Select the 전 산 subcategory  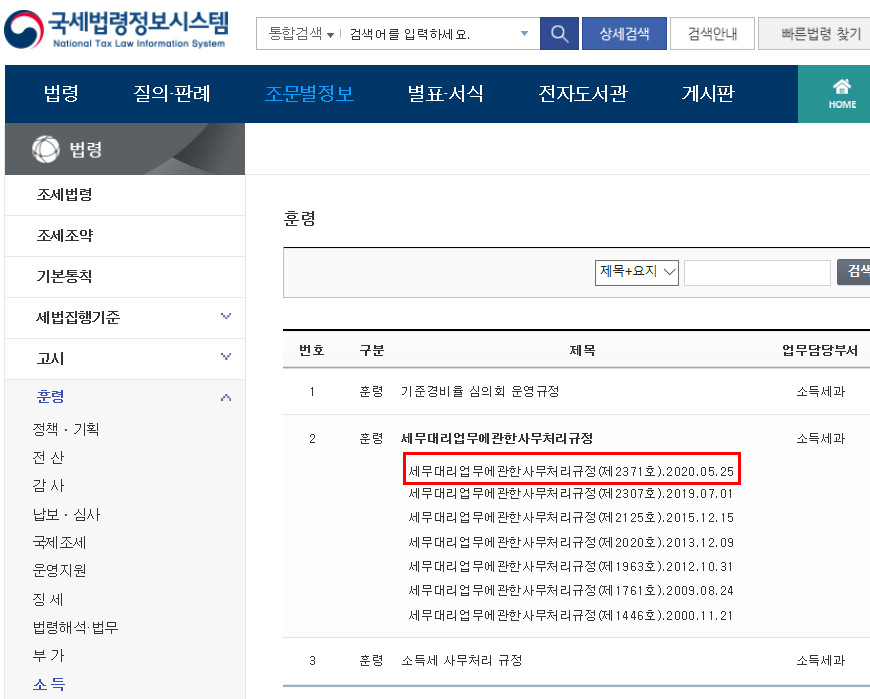[48, 458]
